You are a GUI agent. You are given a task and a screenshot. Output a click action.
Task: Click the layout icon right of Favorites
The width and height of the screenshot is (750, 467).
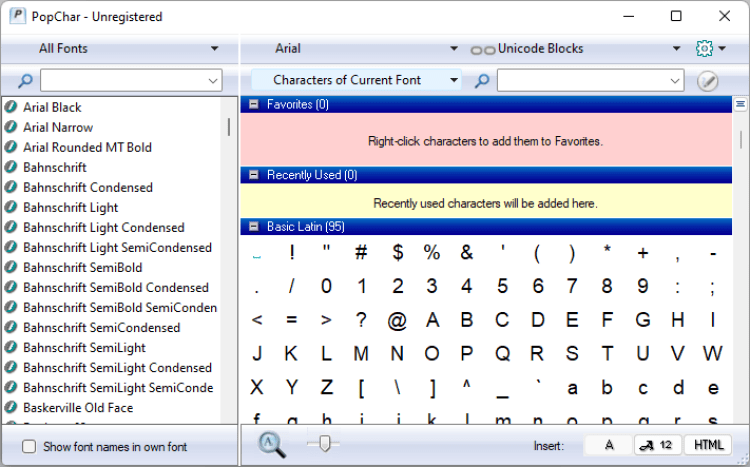coord(740,104)
